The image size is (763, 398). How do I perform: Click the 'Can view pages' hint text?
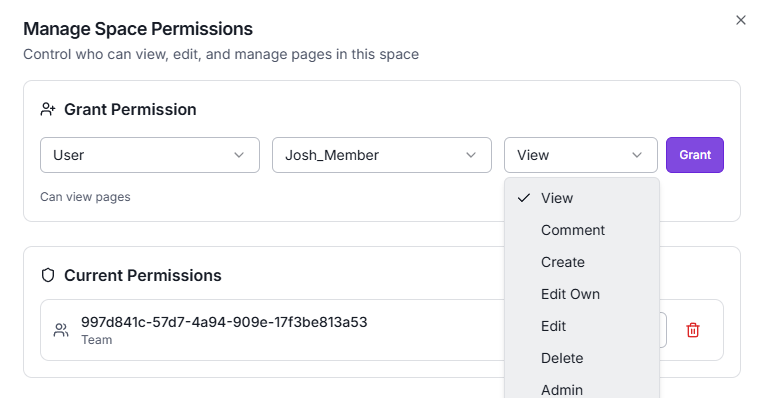point(85,197)
